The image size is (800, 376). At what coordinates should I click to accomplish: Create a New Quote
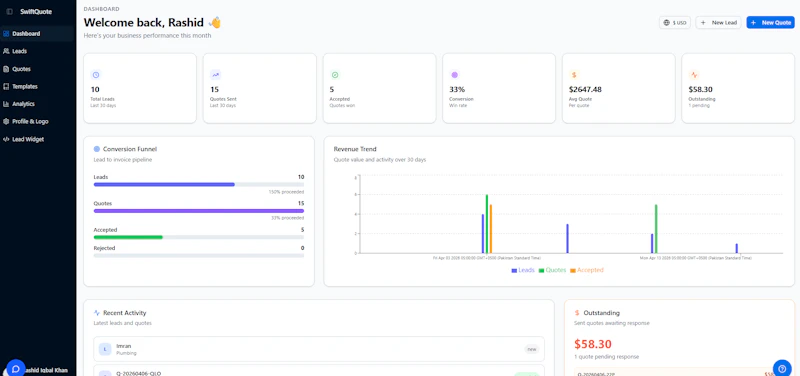(770, 22)
